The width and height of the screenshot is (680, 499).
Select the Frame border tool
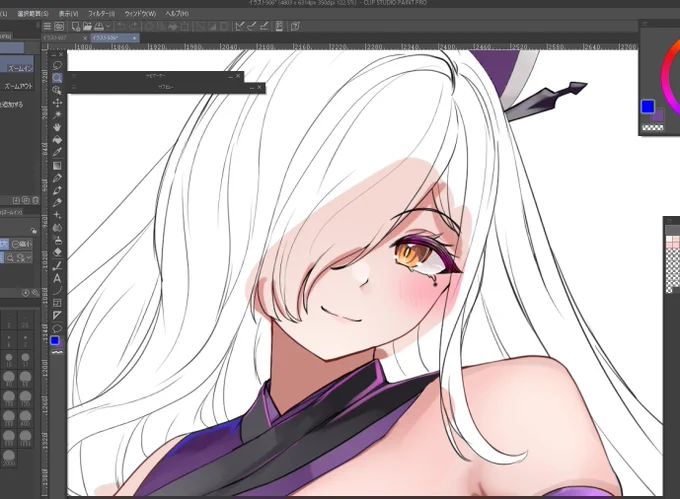57,303
